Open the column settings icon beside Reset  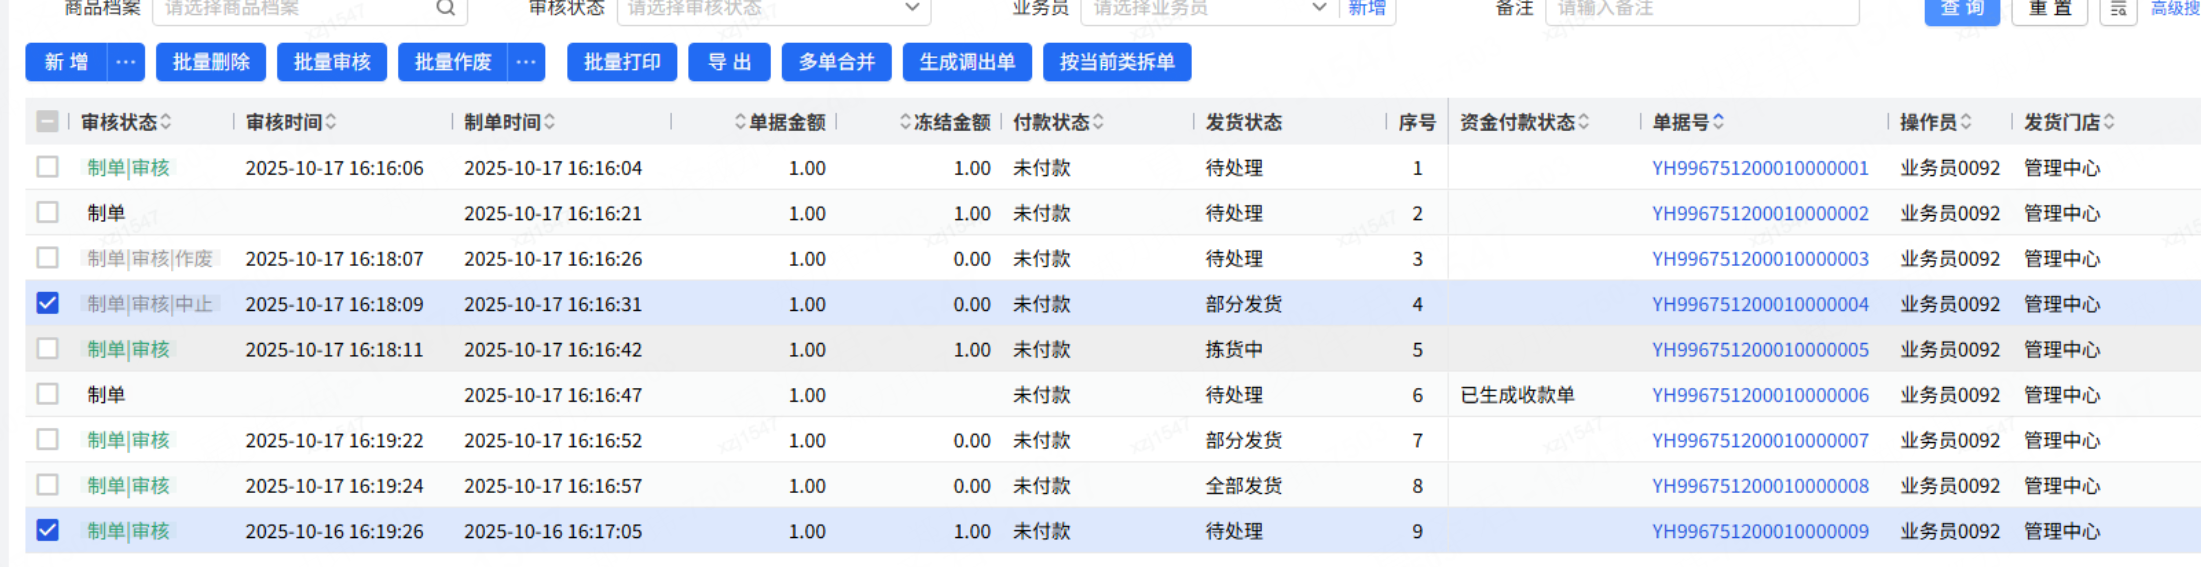[2118, 9]
